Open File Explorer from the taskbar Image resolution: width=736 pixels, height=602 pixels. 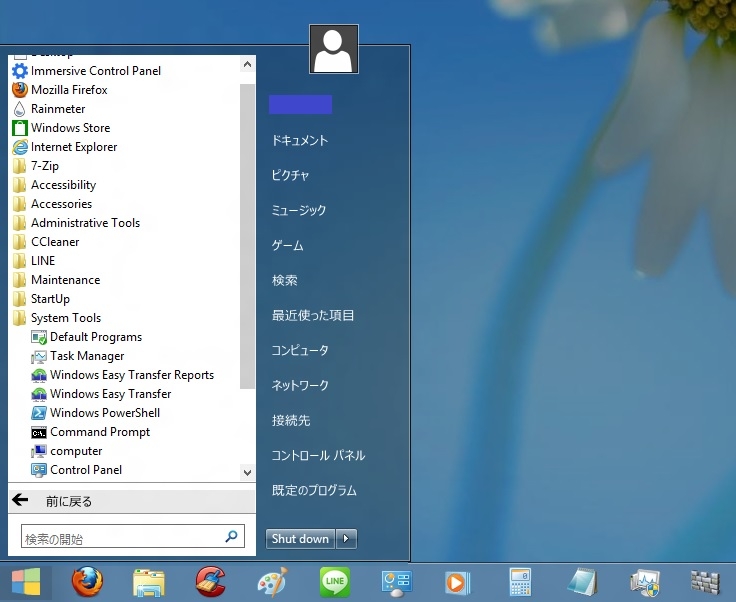point(149,582)
